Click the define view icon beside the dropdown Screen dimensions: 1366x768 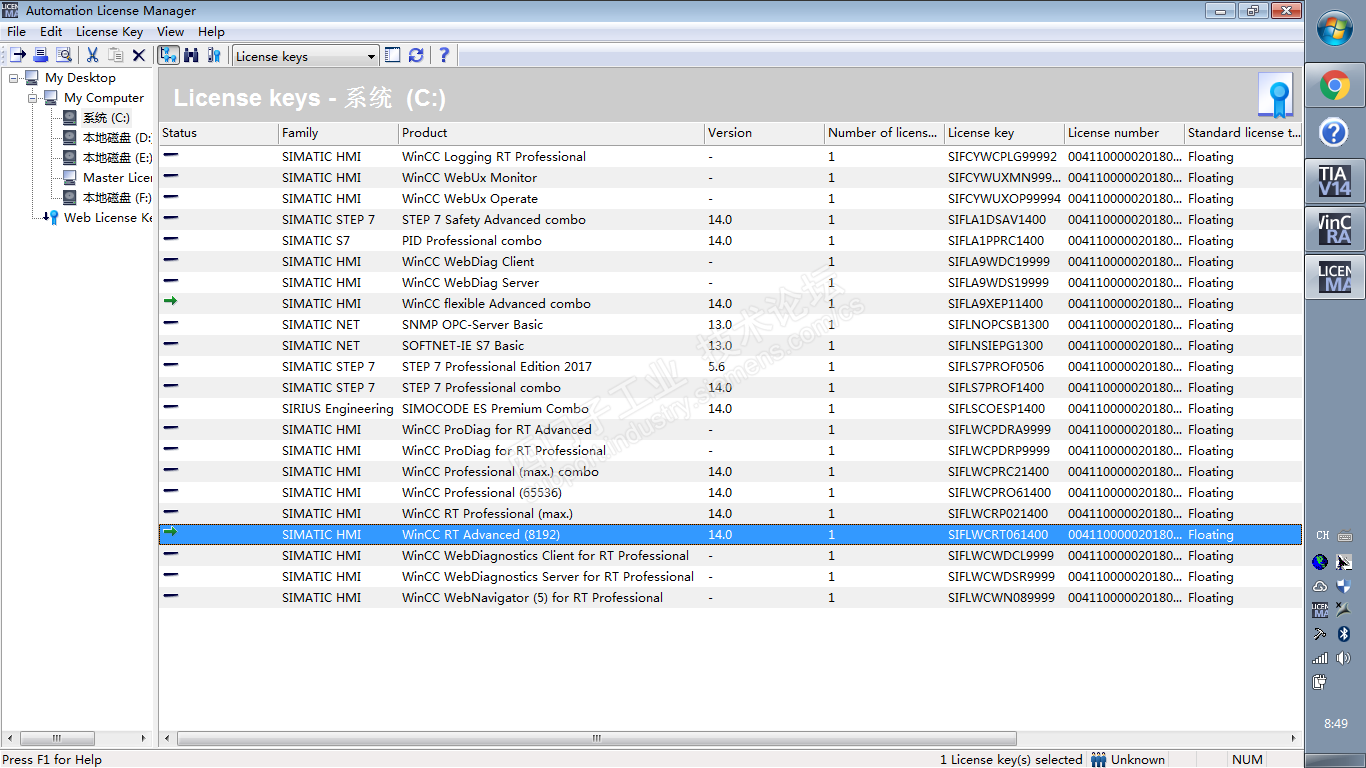click(393, 56)
